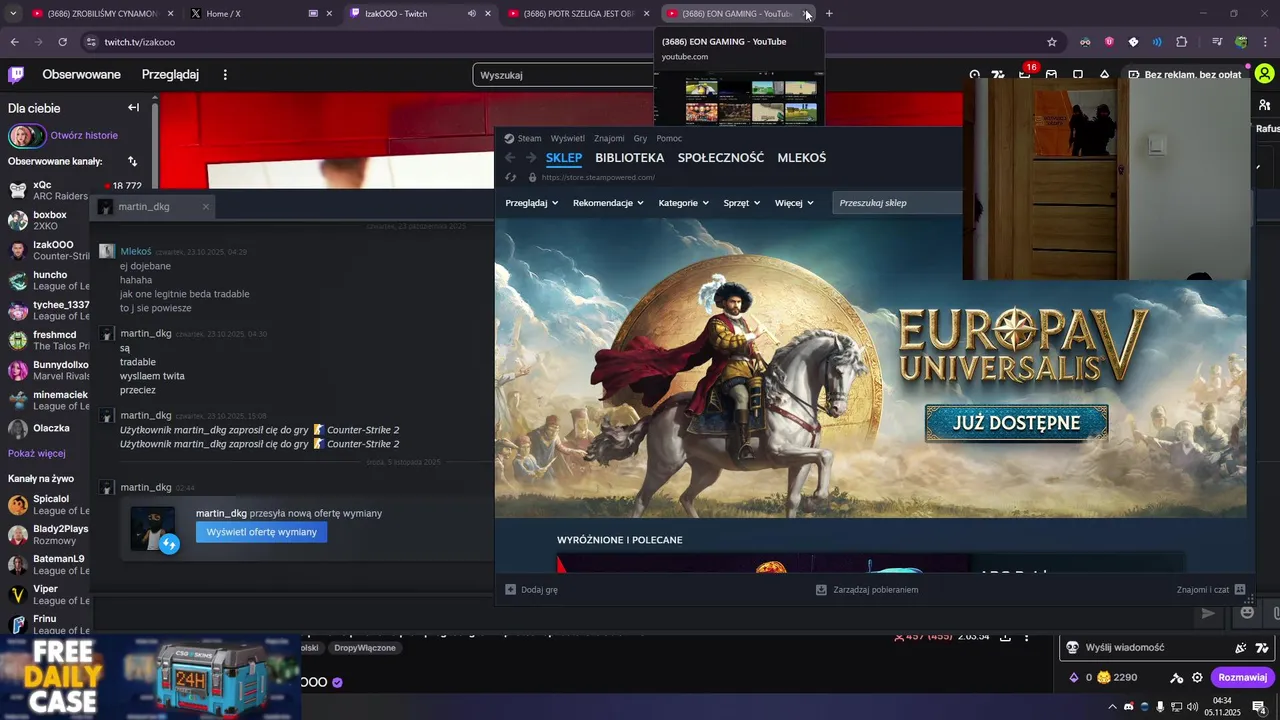Open the Olaczka channel
Viewport: 1280px width, 720px height.
pos(46,429)
